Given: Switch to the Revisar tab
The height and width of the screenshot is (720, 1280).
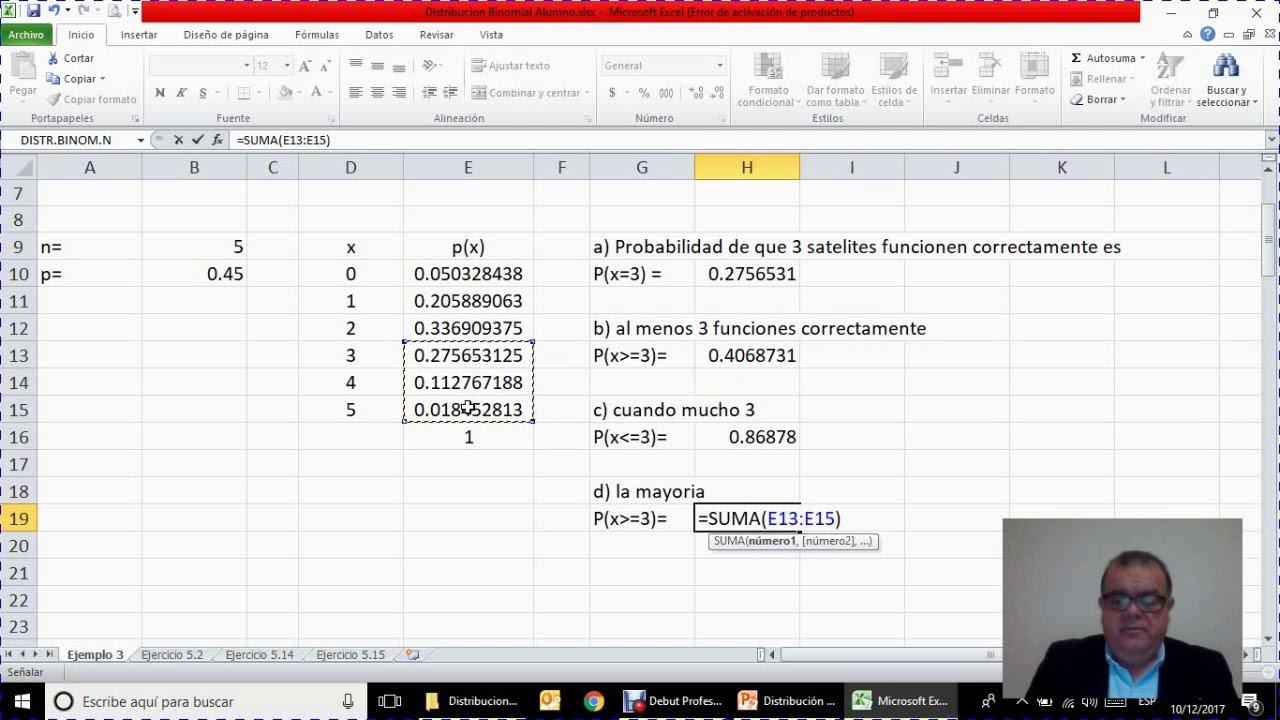Looking at the screenshot, I should tap(437, 34).
